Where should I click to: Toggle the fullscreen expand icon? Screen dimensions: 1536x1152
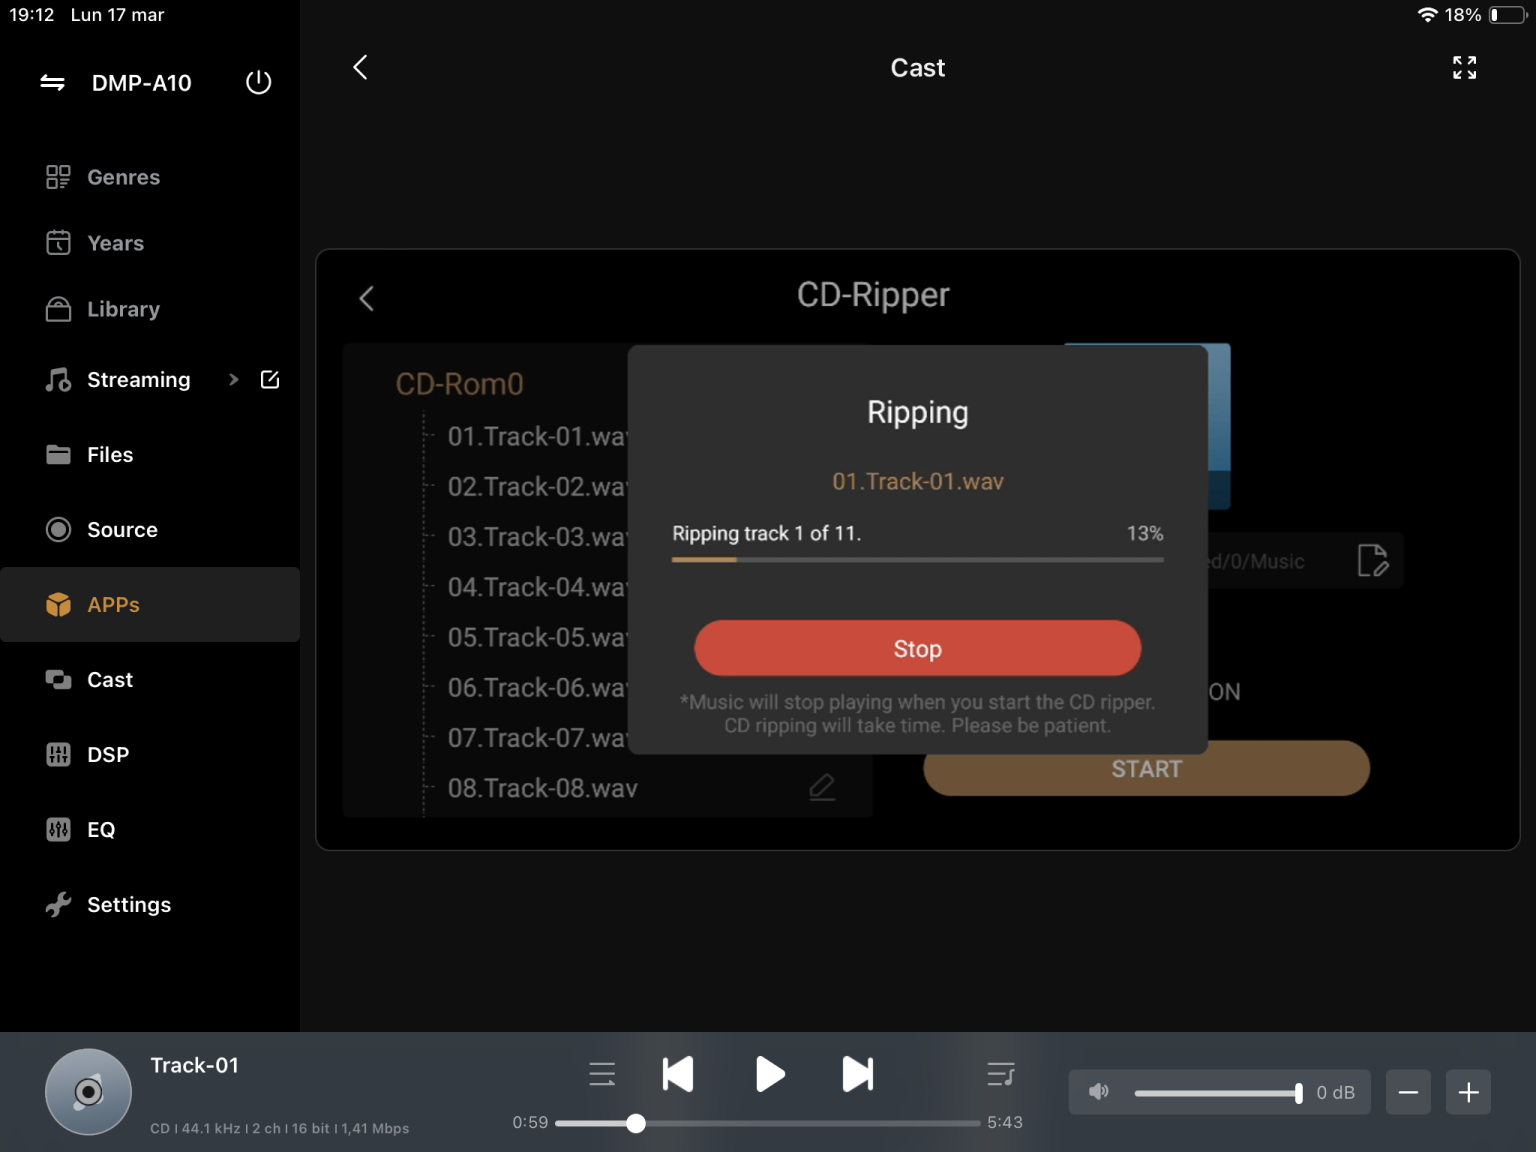(x=1464, y=67)
